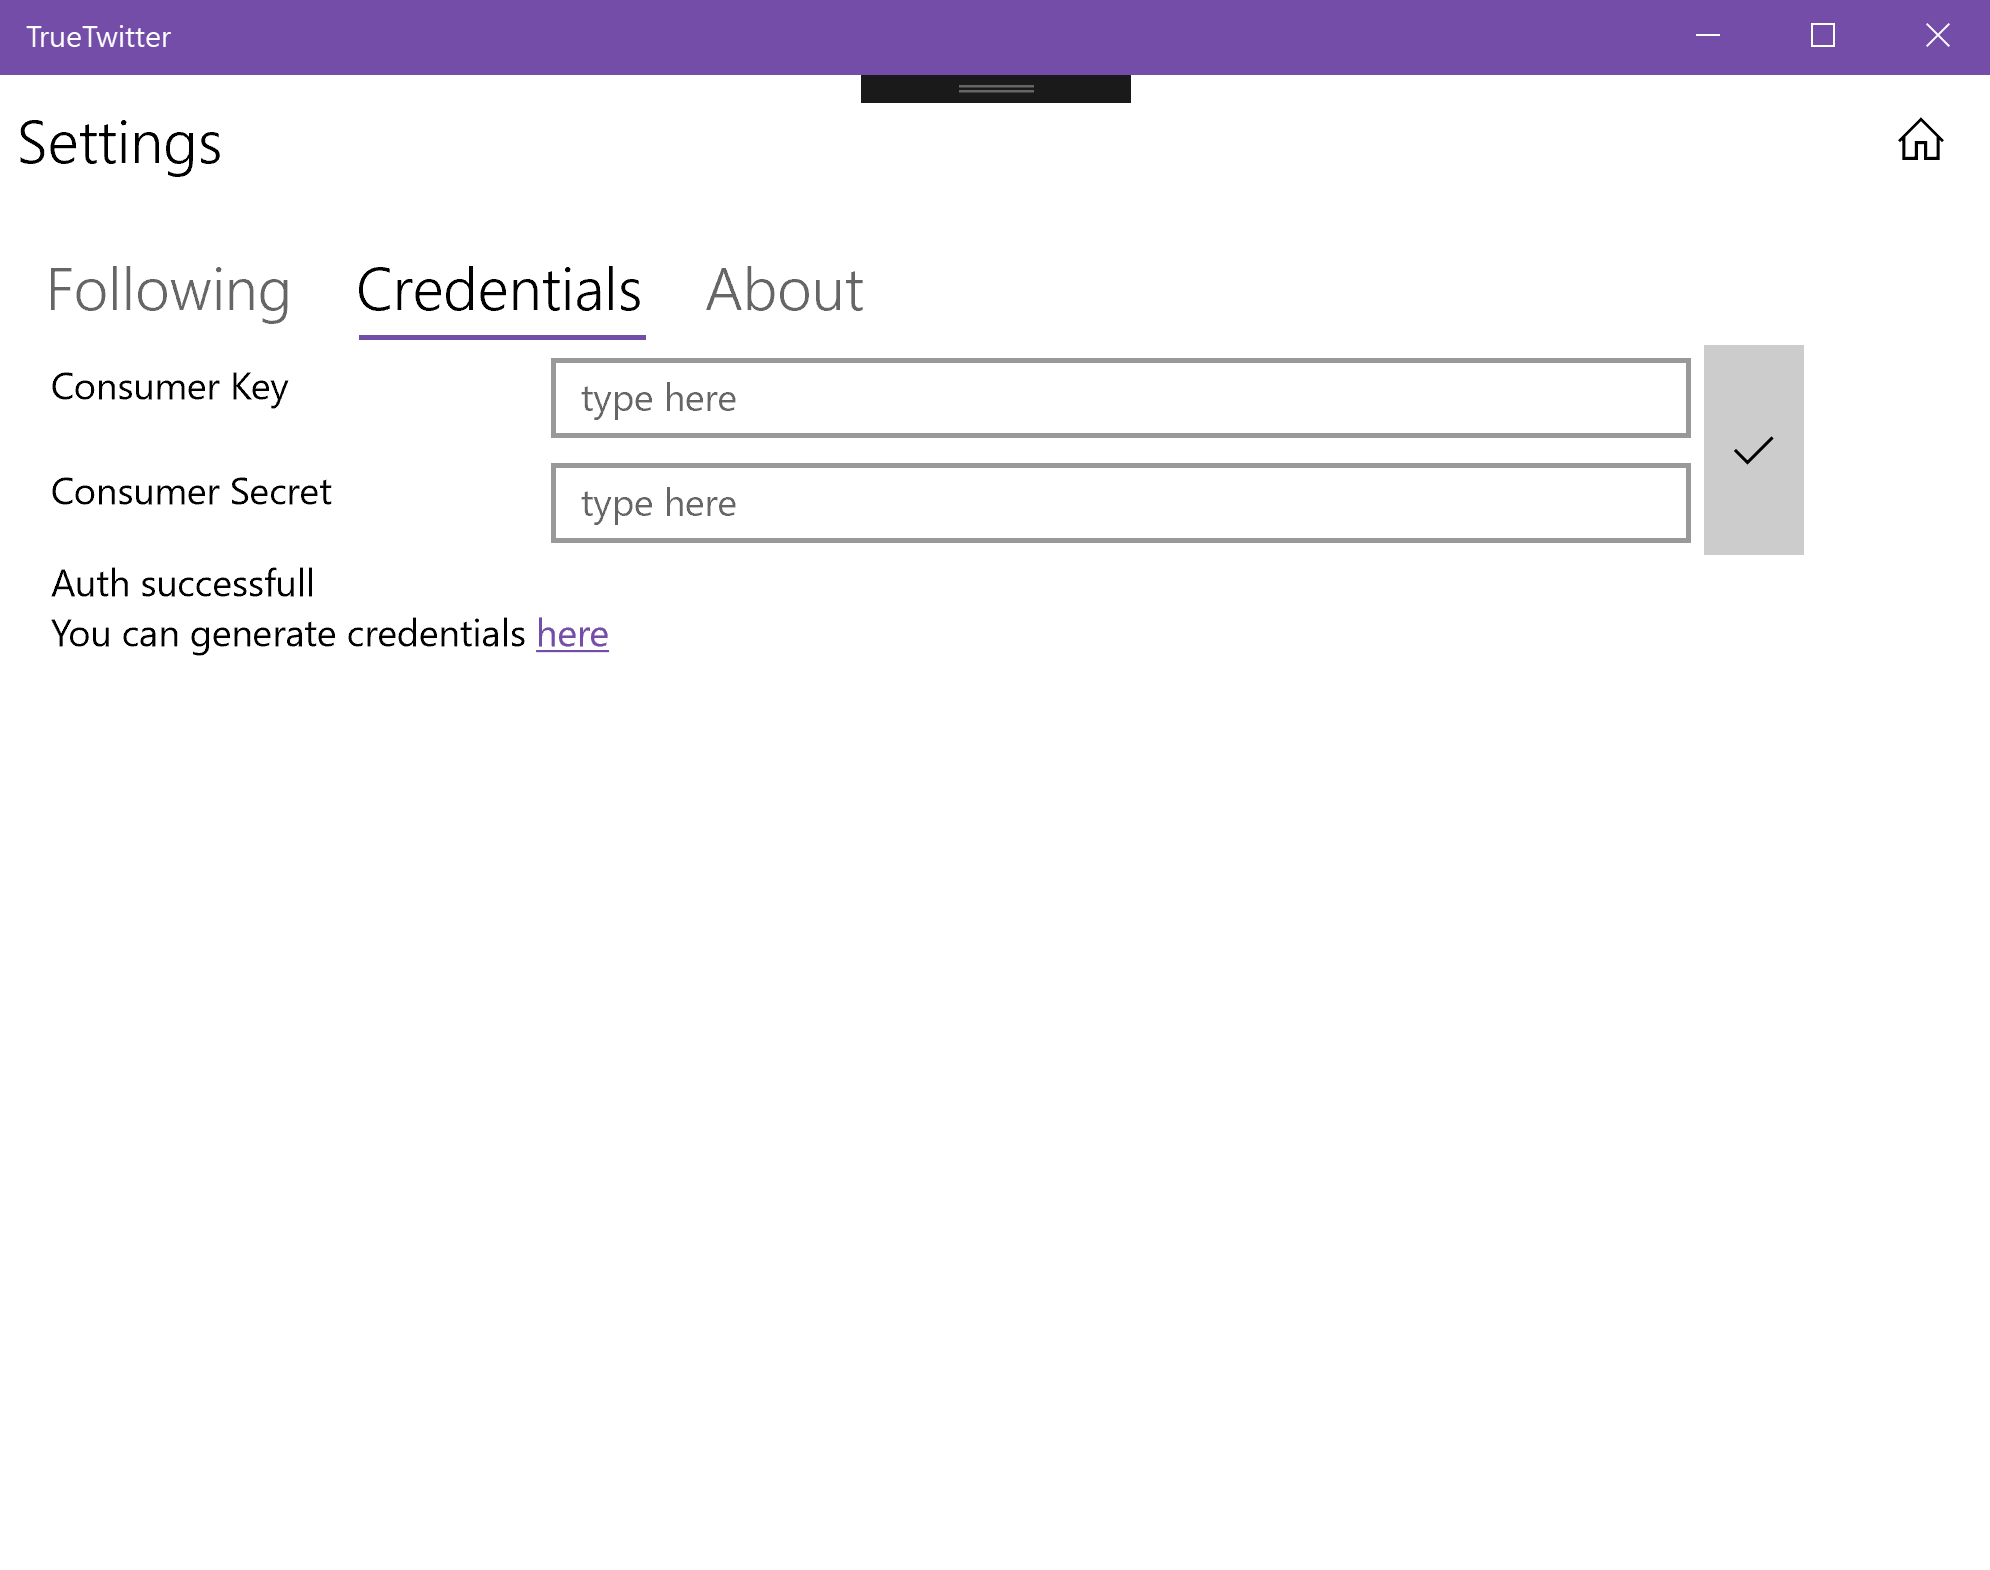The width and height of the screenshot is (1990, 1570).
Task: Click the purple underline below Credentials
Action: point(502,337)
